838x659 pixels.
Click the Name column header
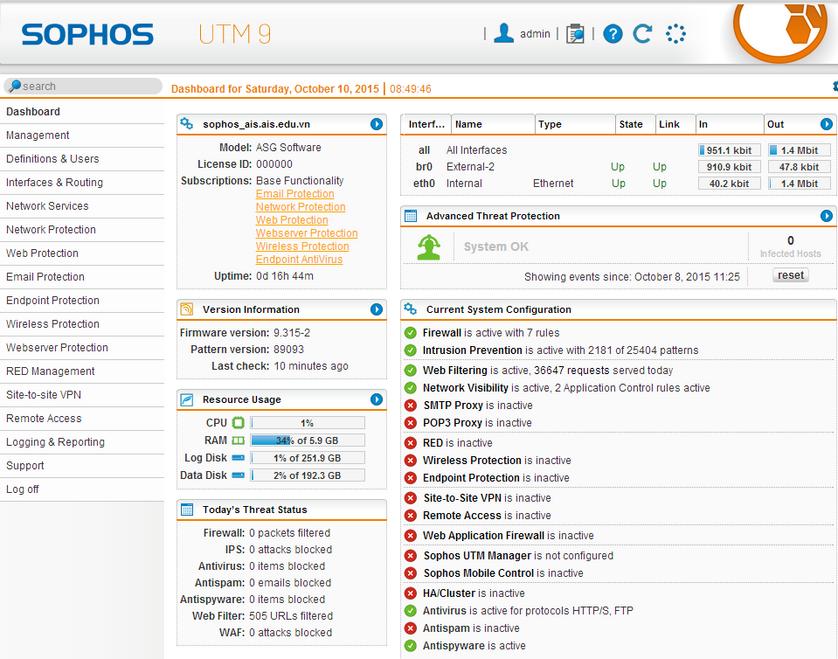[493, 125]
